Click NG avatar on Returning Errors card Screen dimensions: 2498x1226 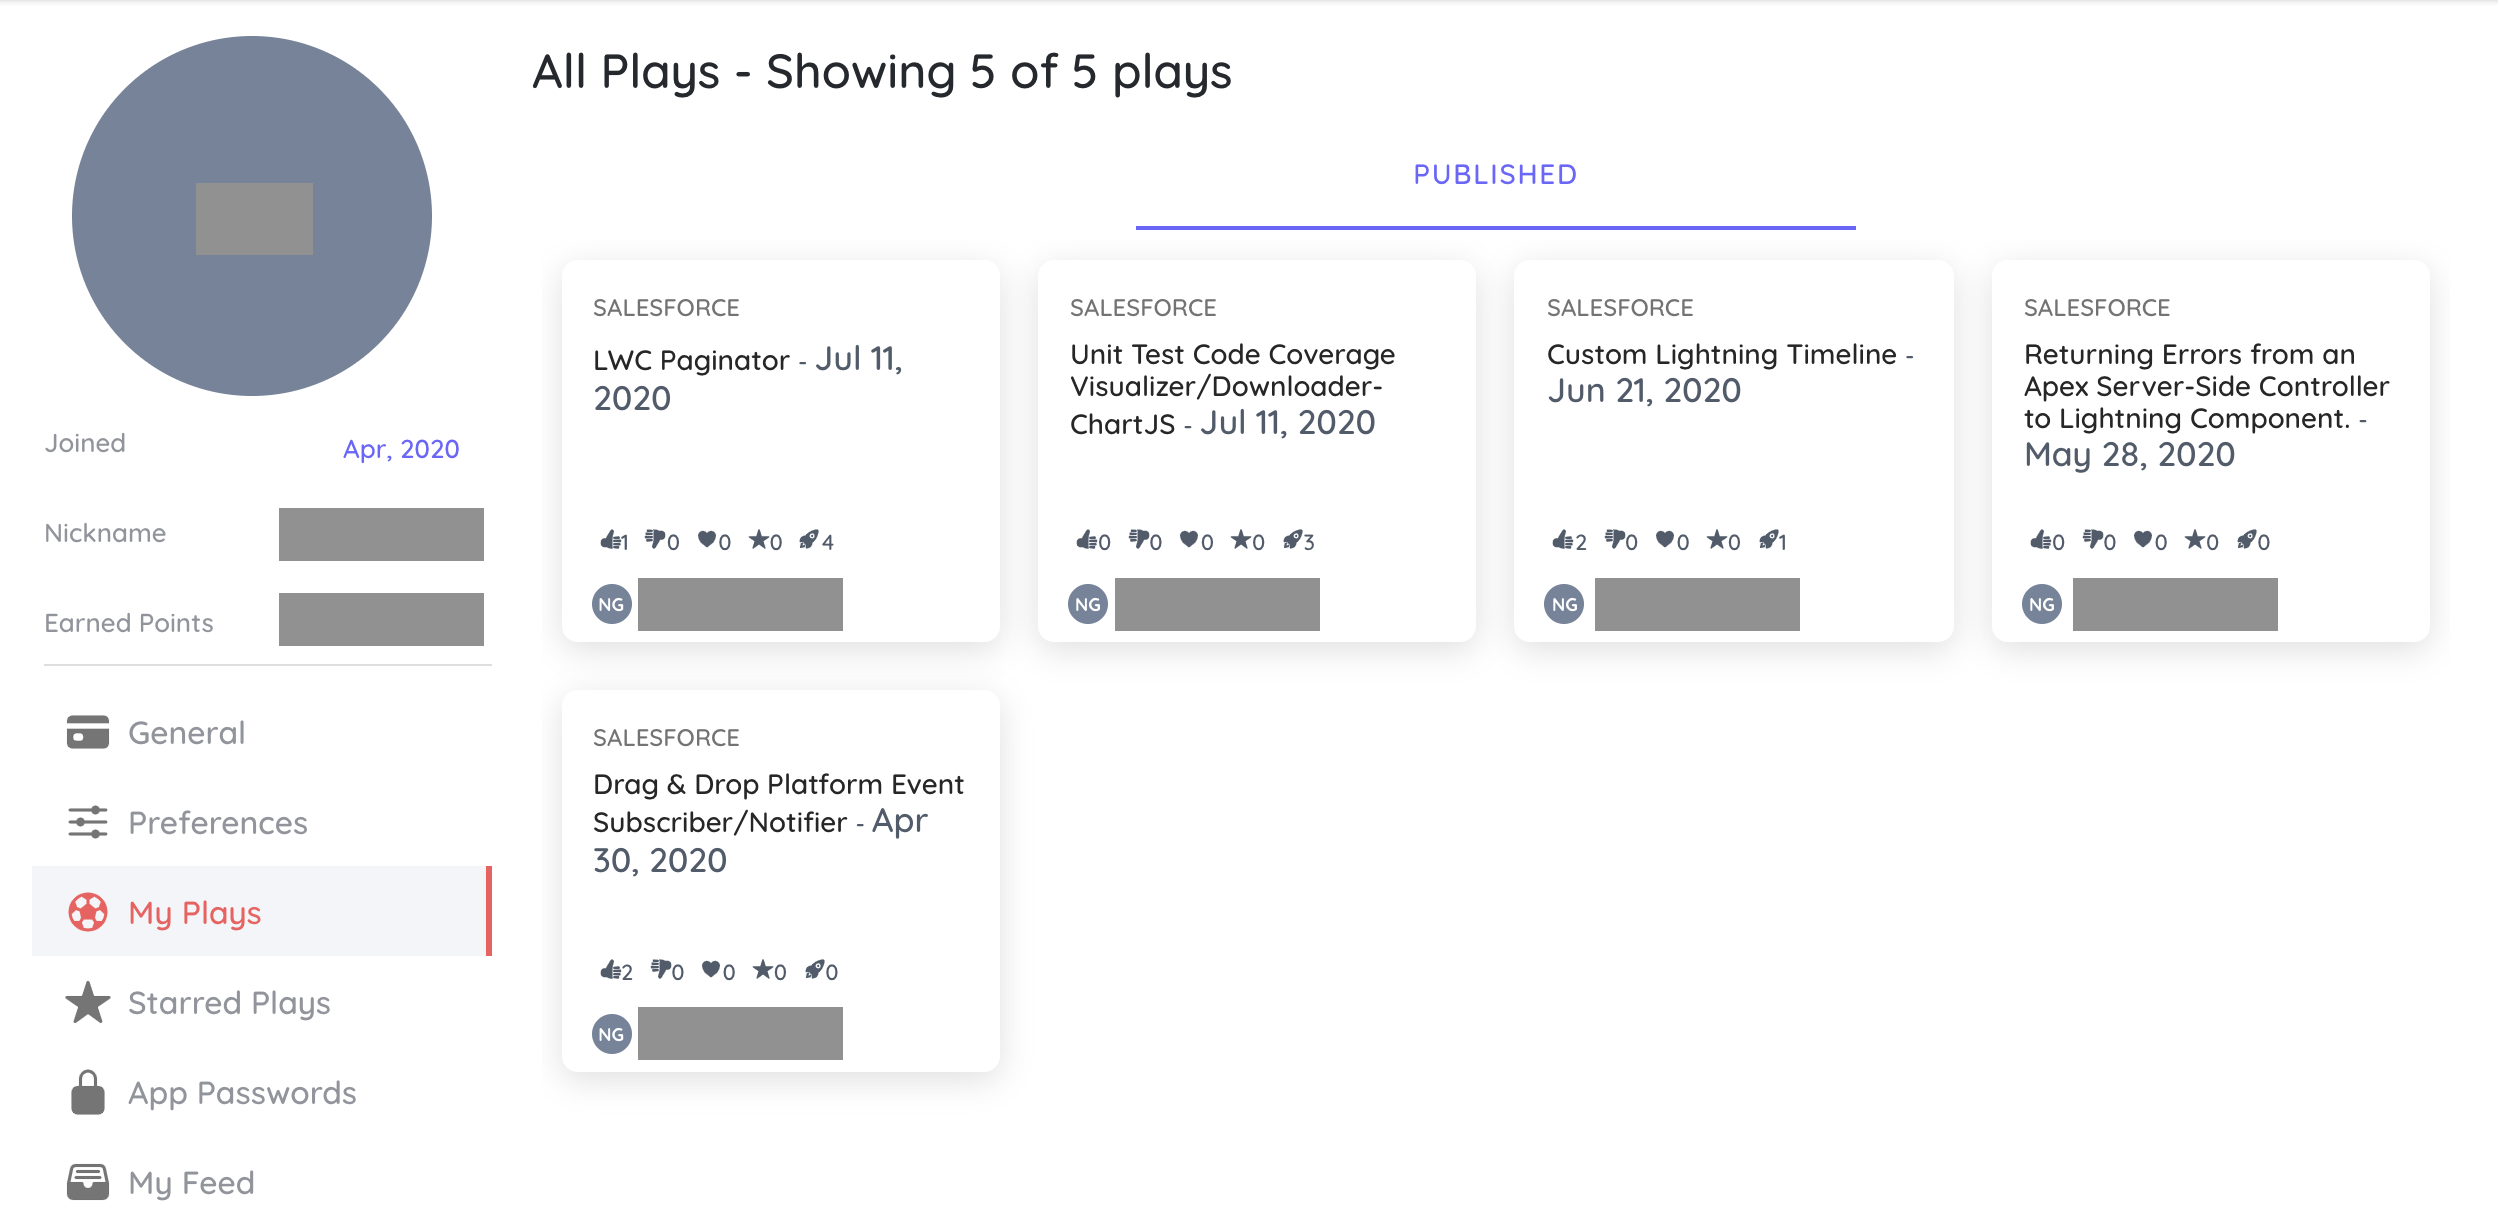[2042, 604]
